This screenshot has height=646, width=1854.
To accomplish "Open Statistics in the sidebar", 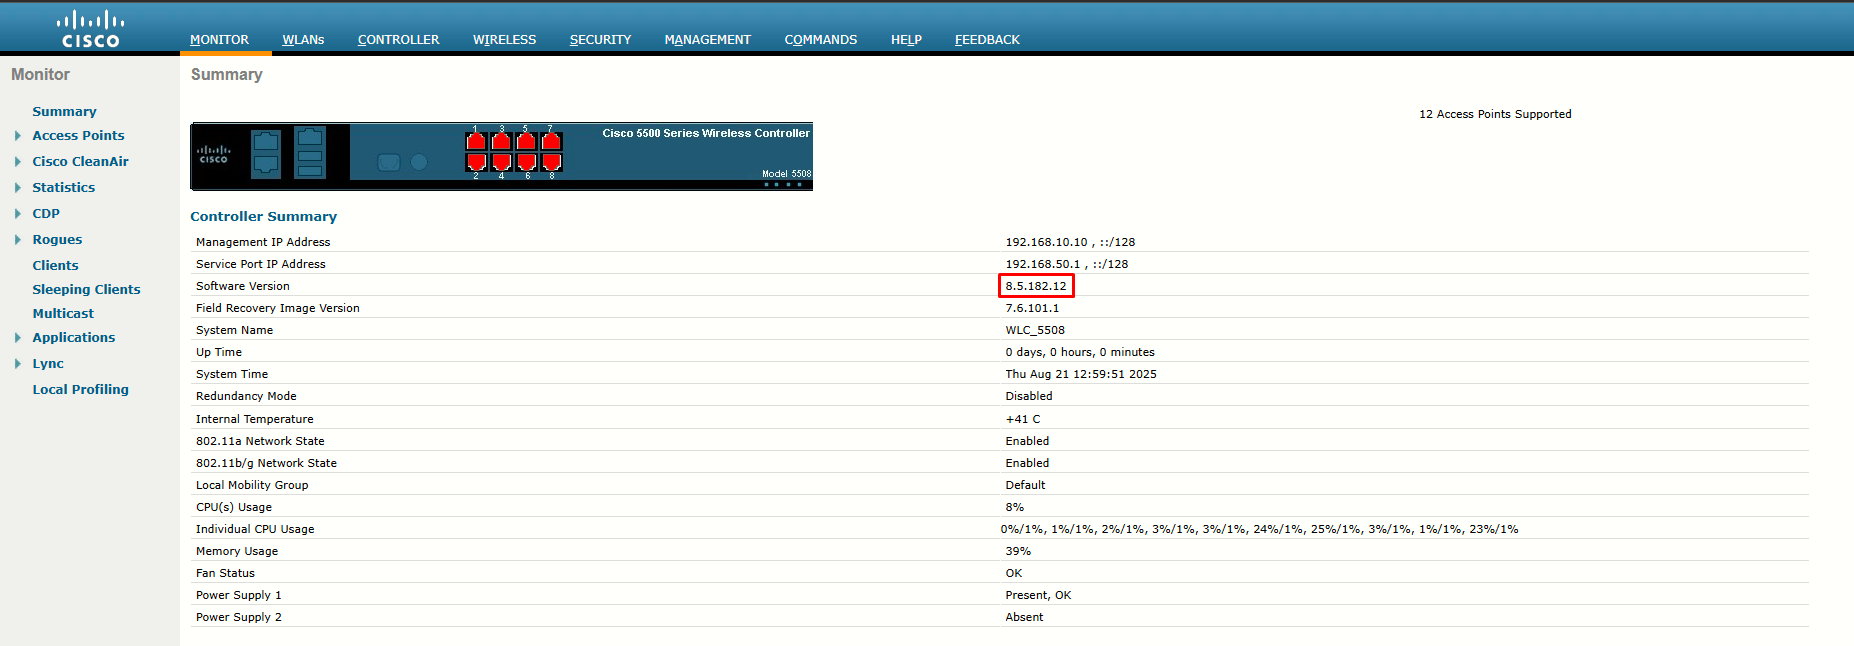I will [63, 188].
